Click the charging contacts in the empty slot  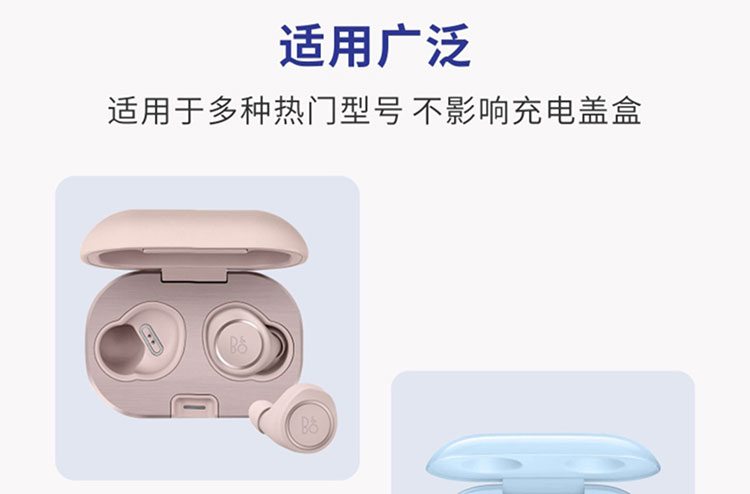coord(152,339)
